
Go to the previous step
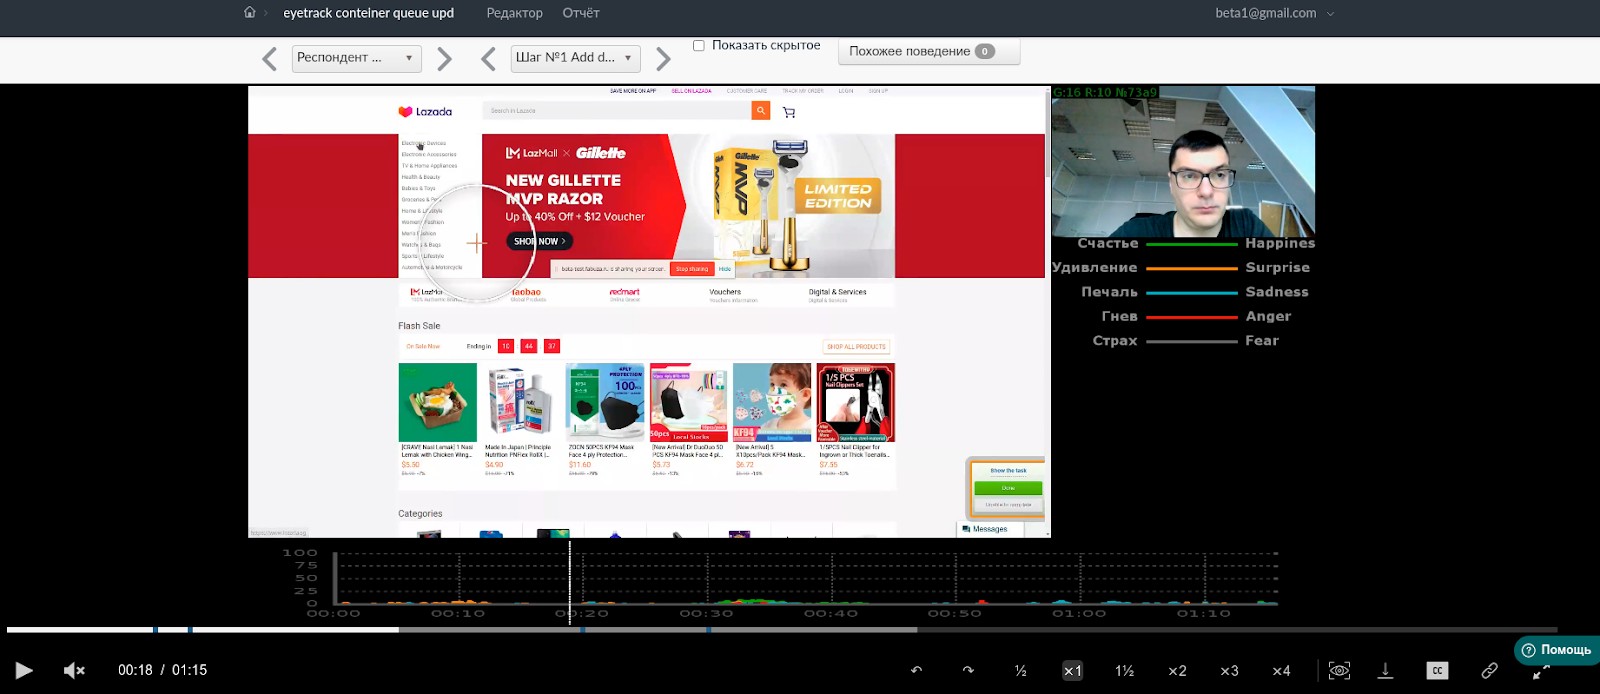488,59
